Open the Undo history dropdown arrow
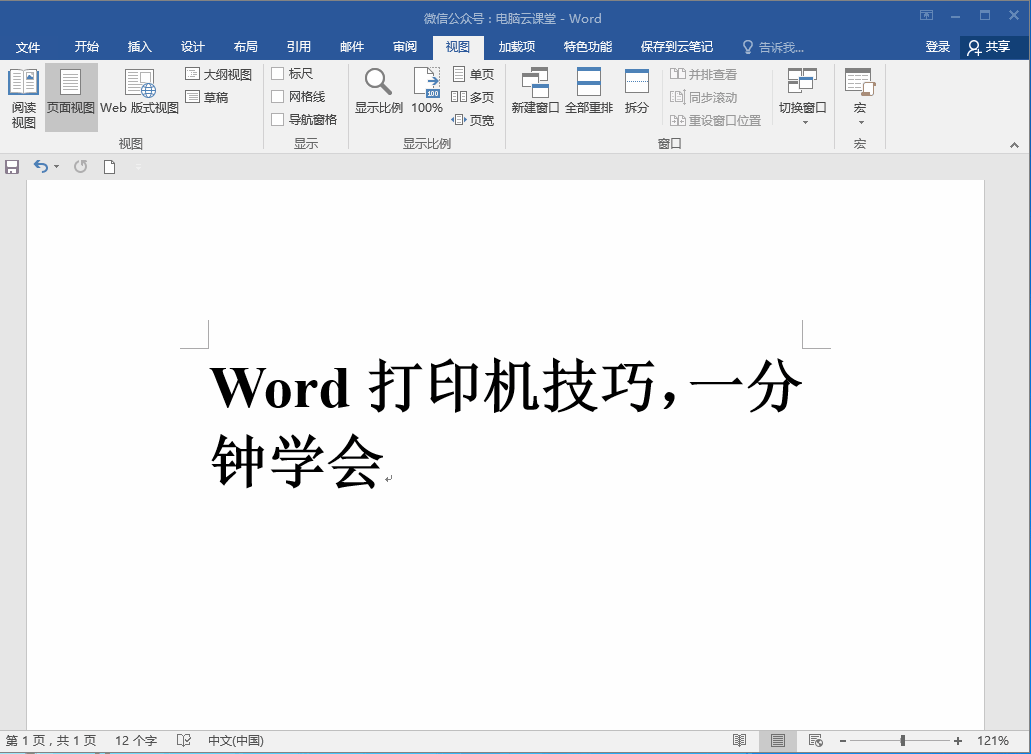The height and width of the screenshot is (754, 1031). coord(57,167)
